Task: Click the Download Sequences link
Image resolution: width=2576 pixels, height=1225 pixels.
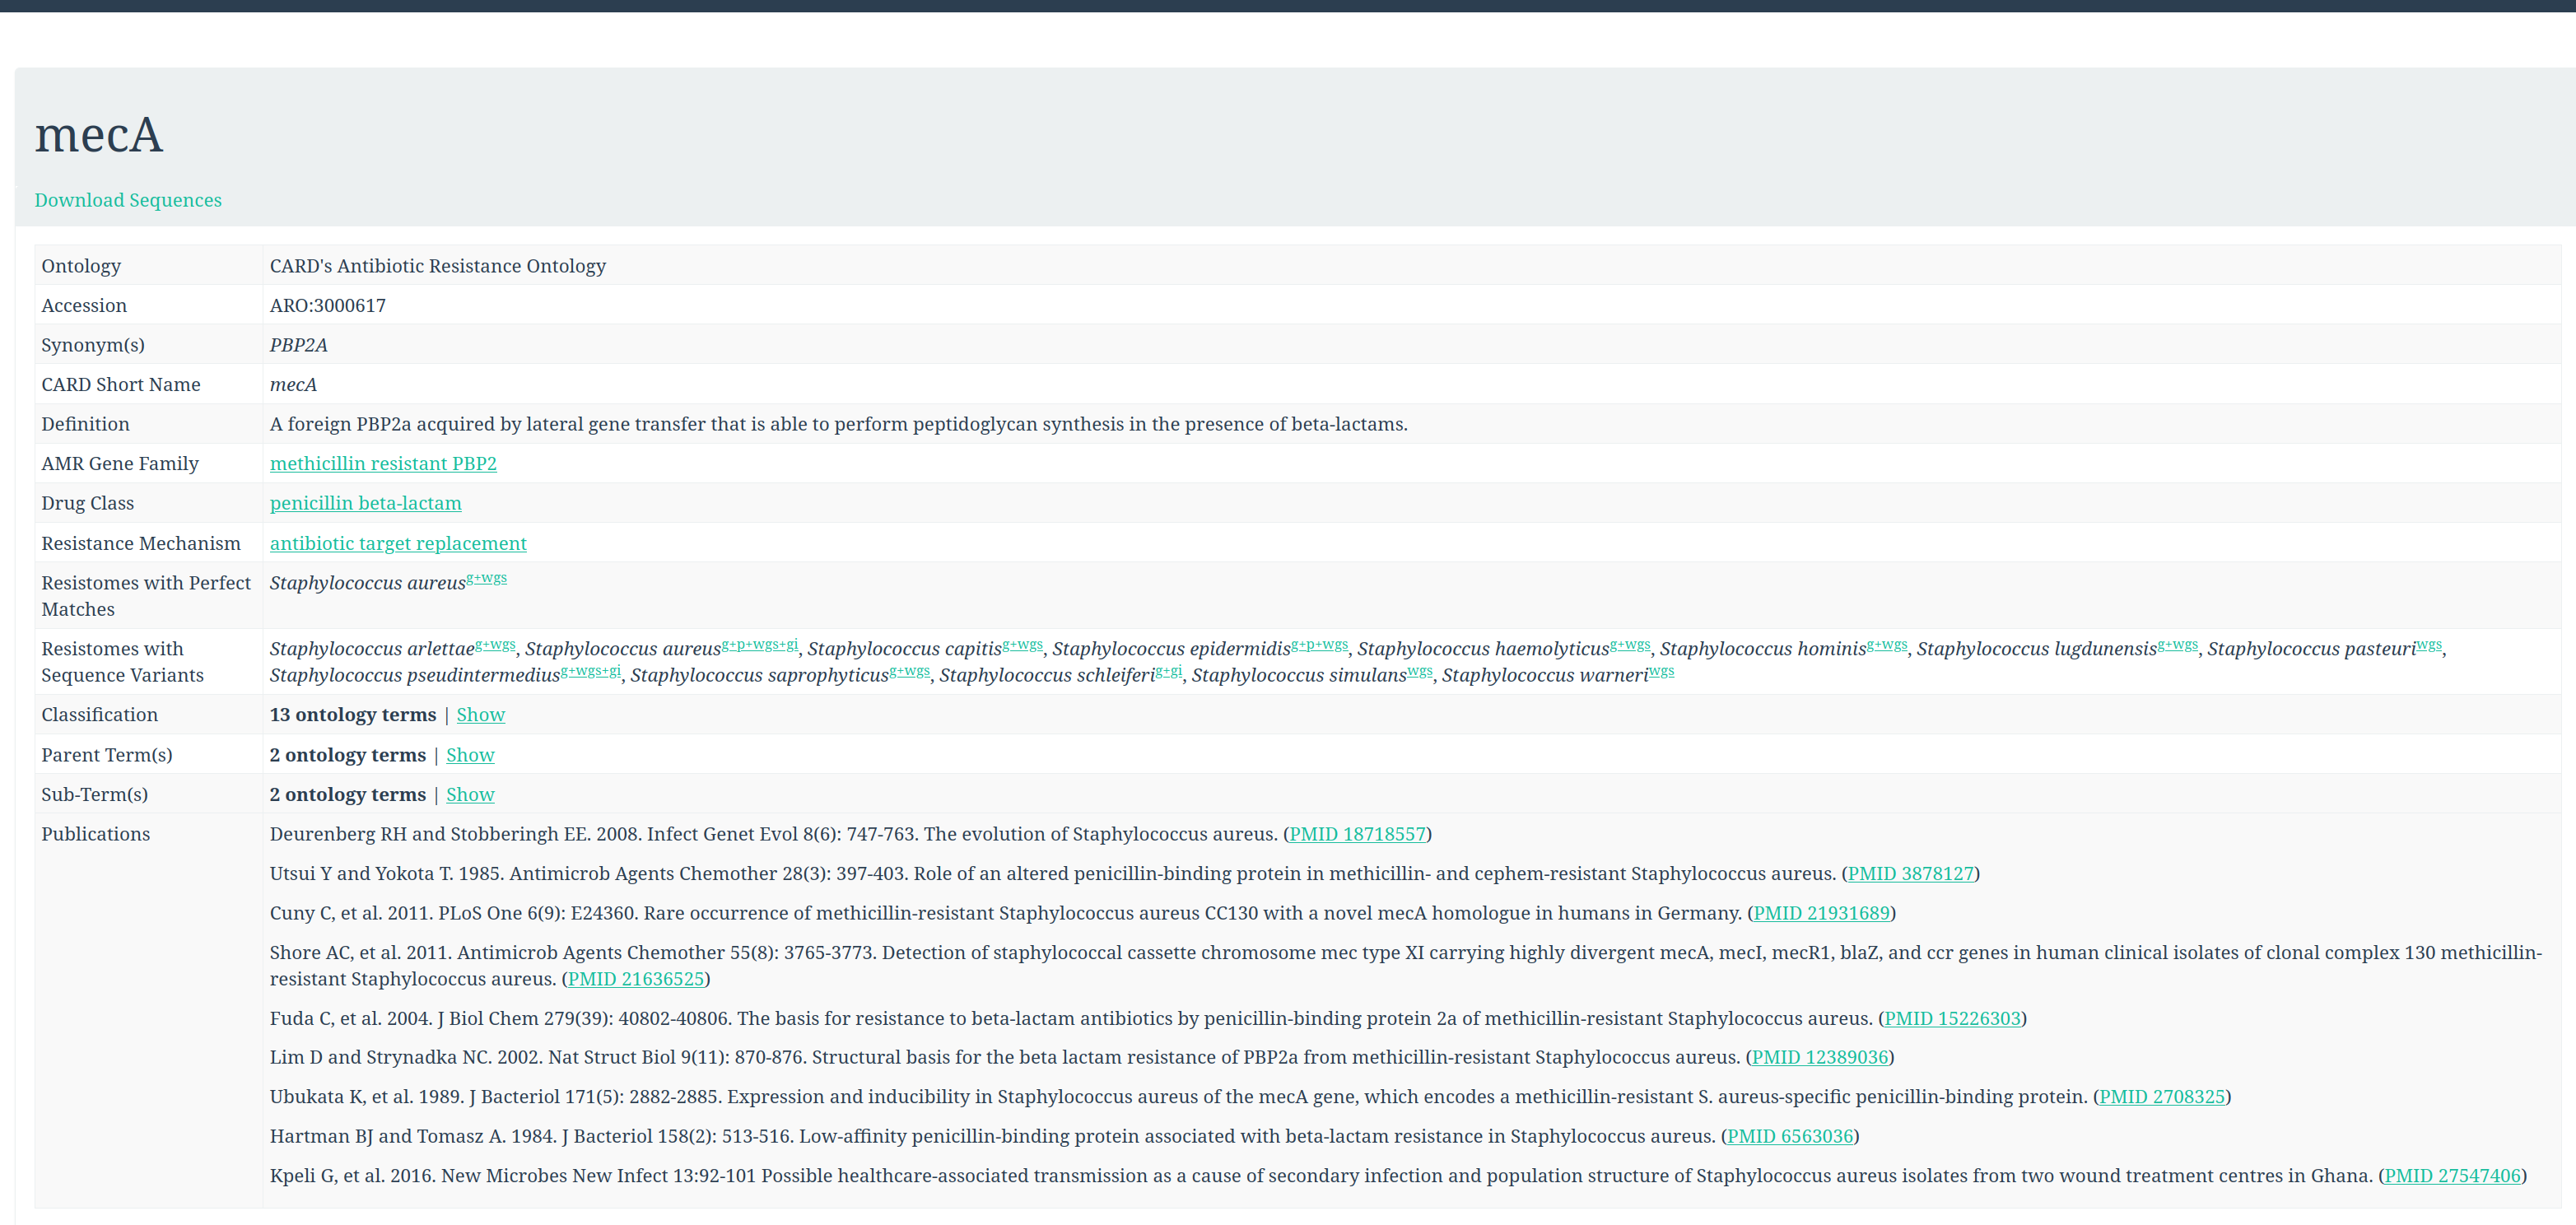Action: (128, 200)
